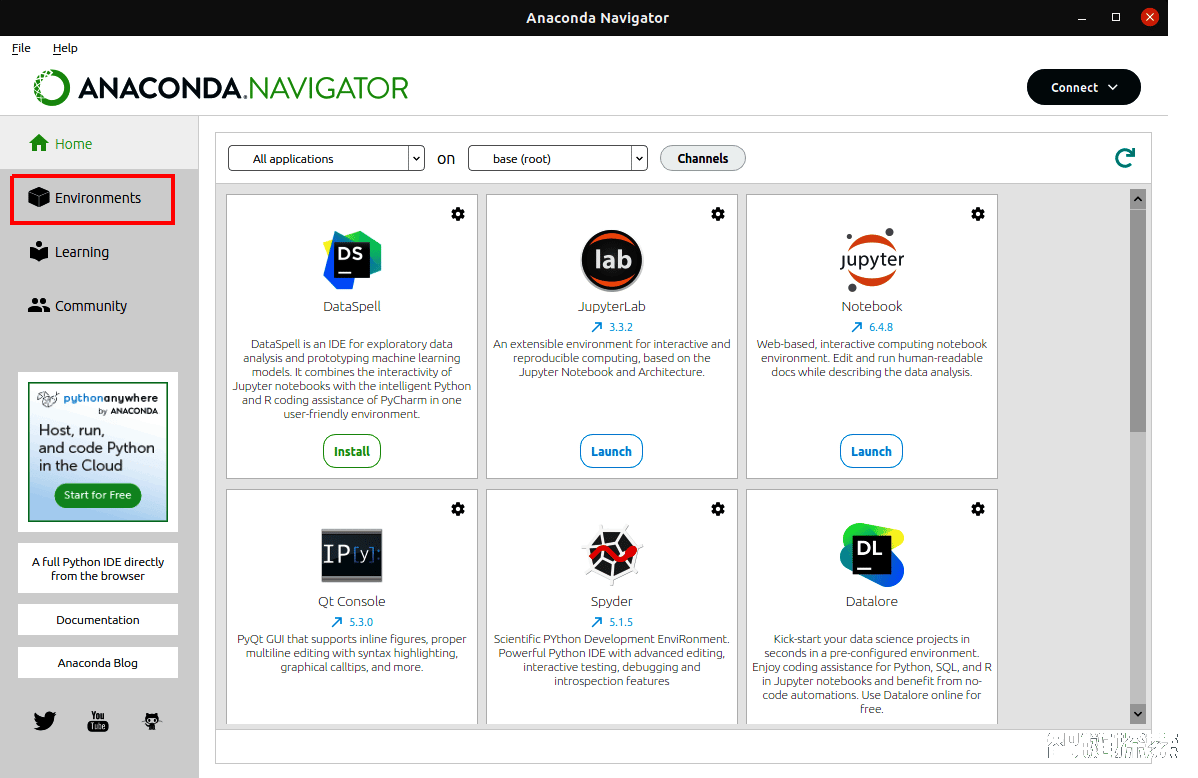Viewport: 1198px width, 778px height.
Task: Open the Spyder card settings gear
Action: (717, 509)
